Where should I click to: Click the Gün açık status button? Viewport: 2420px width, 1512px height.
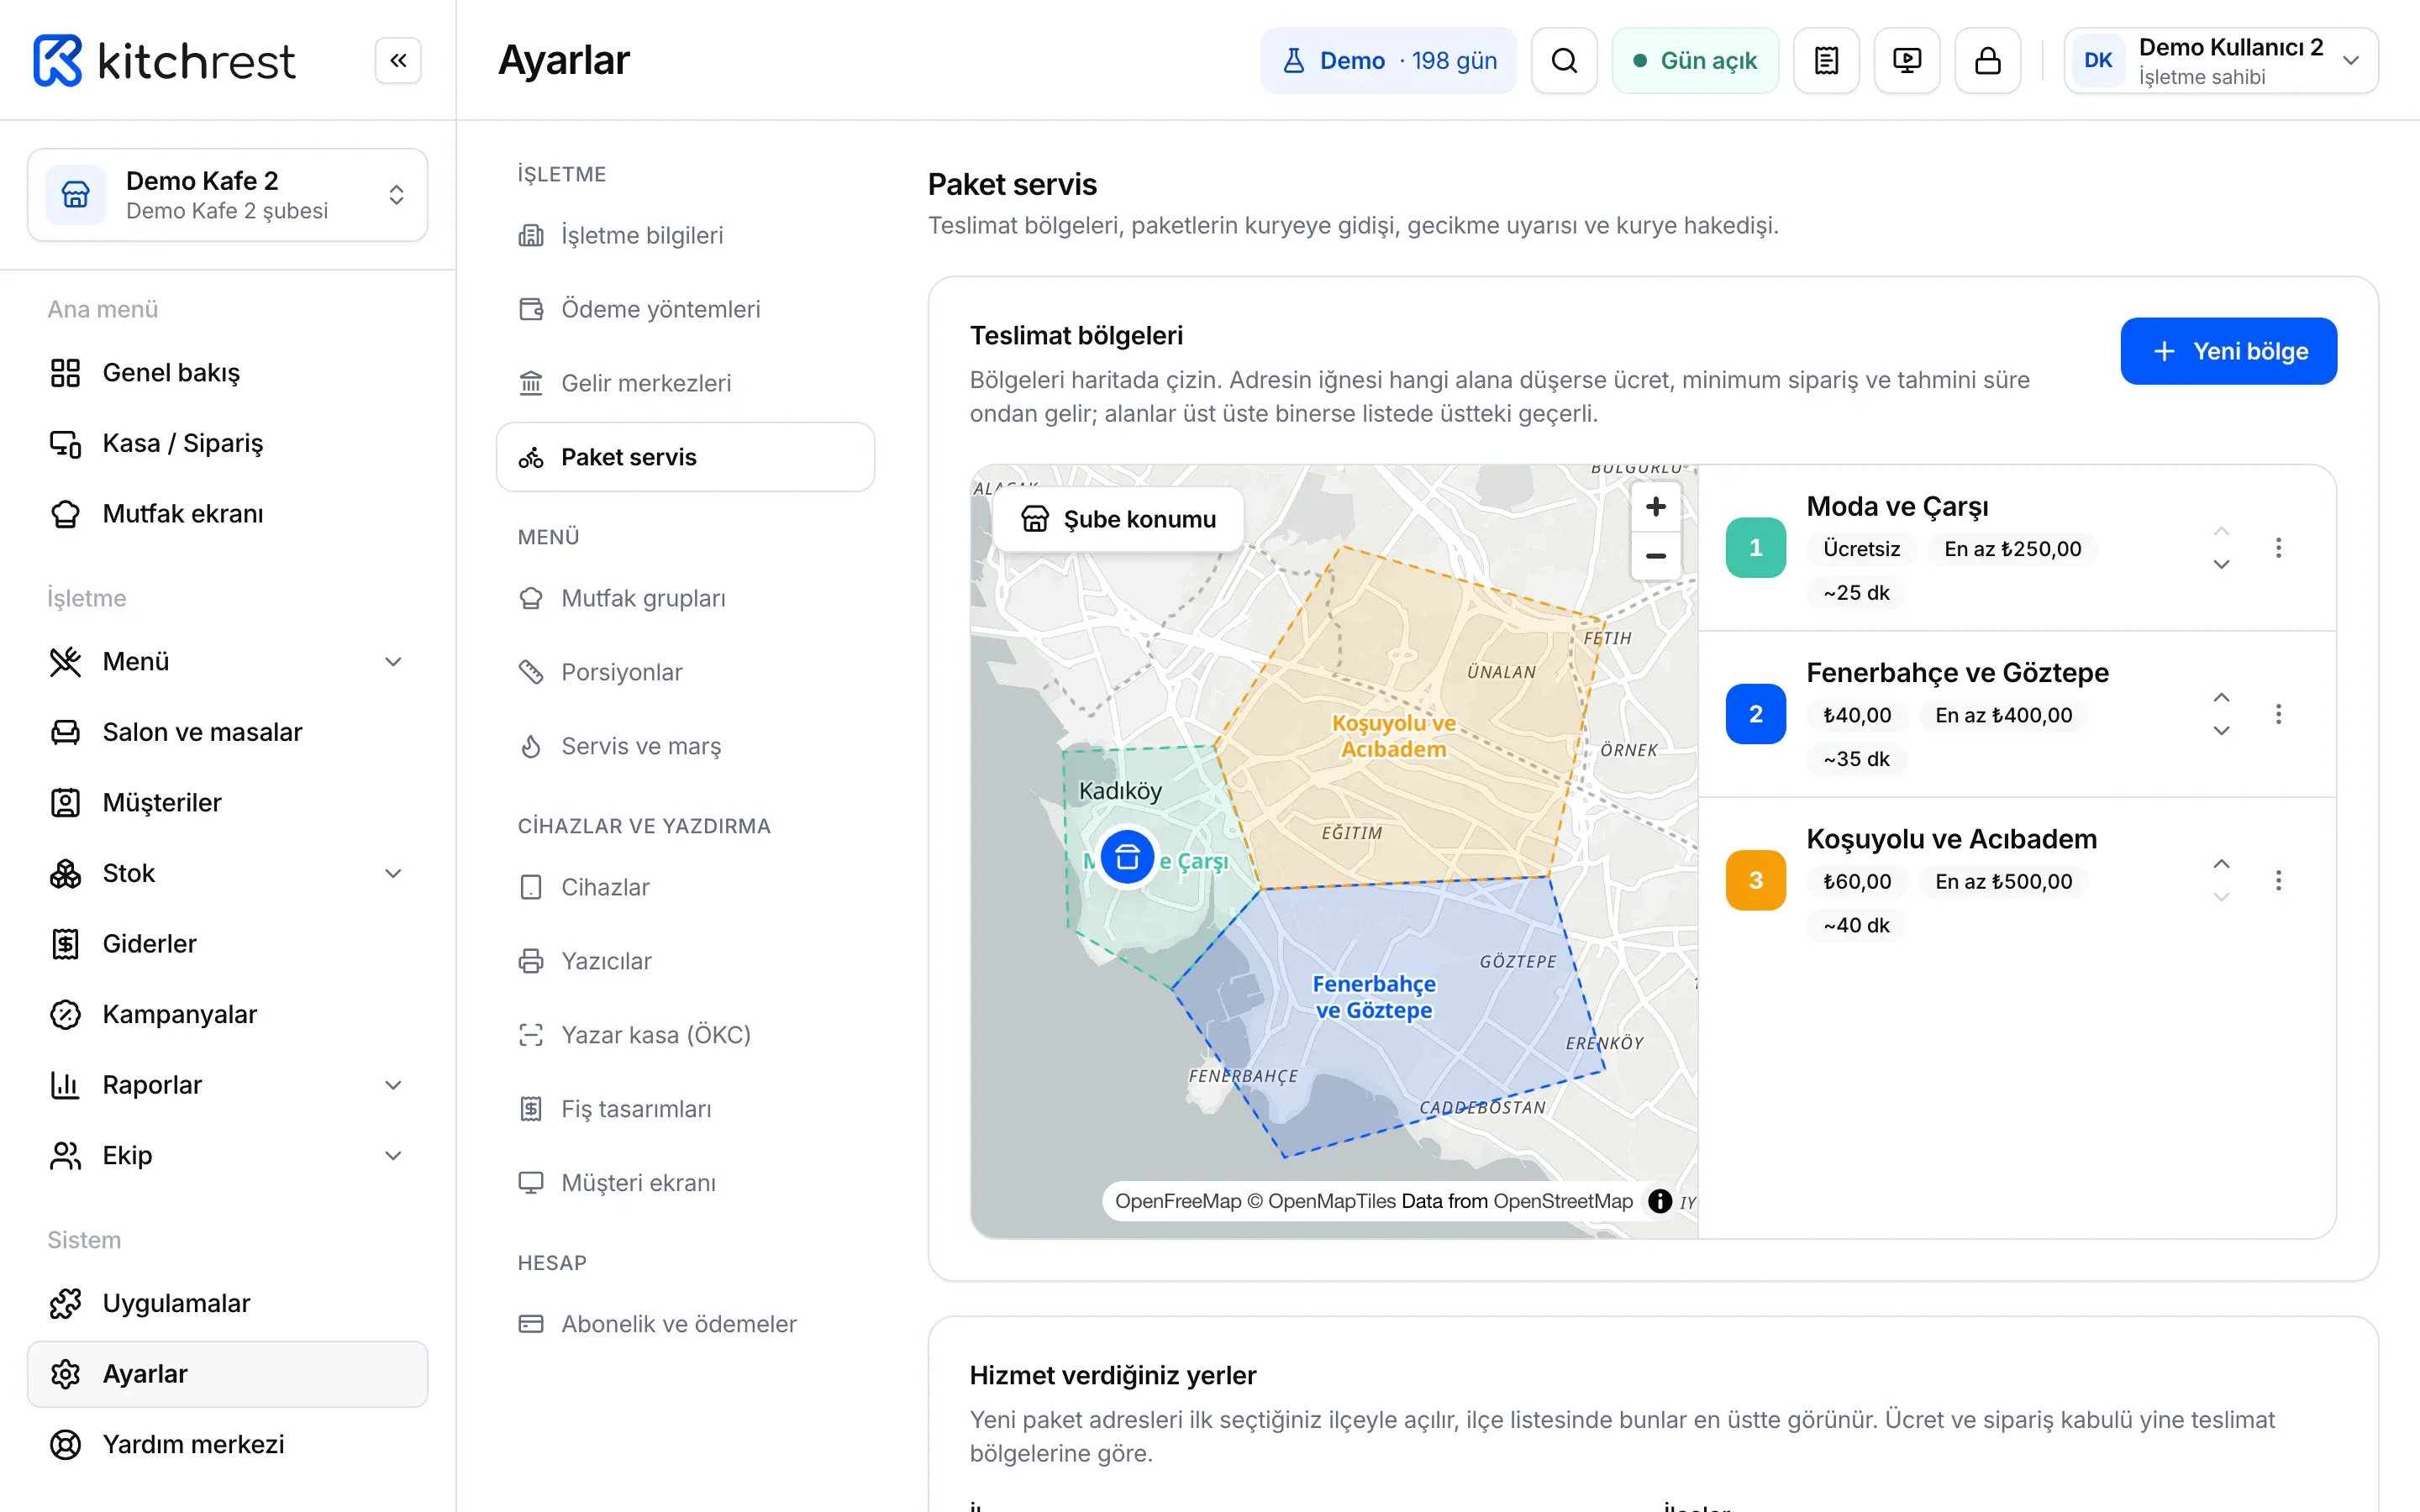1695,61
